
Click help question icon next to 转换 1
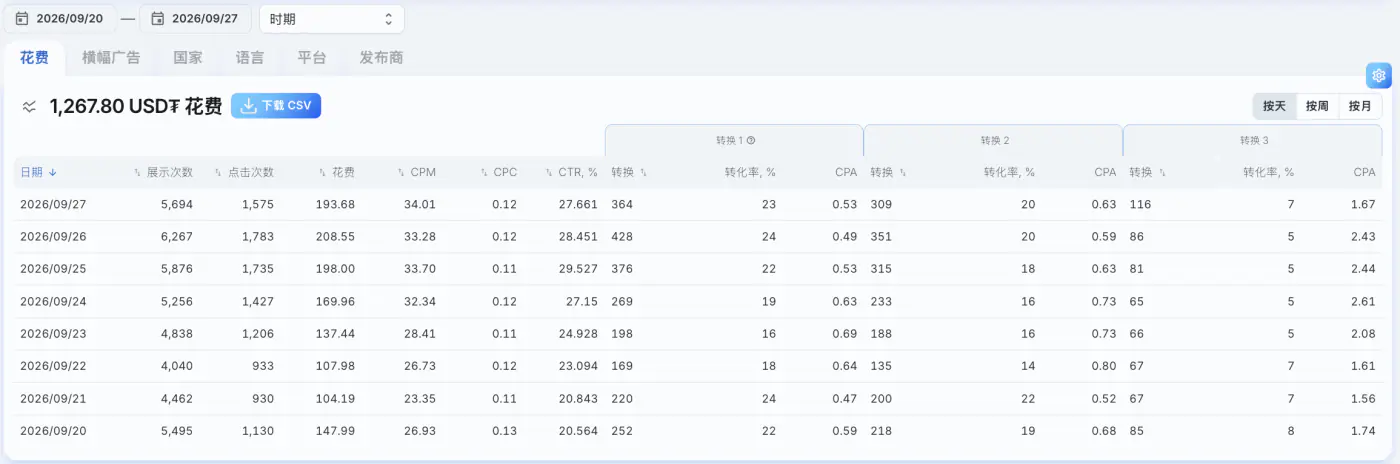click(x=751, y=141)
